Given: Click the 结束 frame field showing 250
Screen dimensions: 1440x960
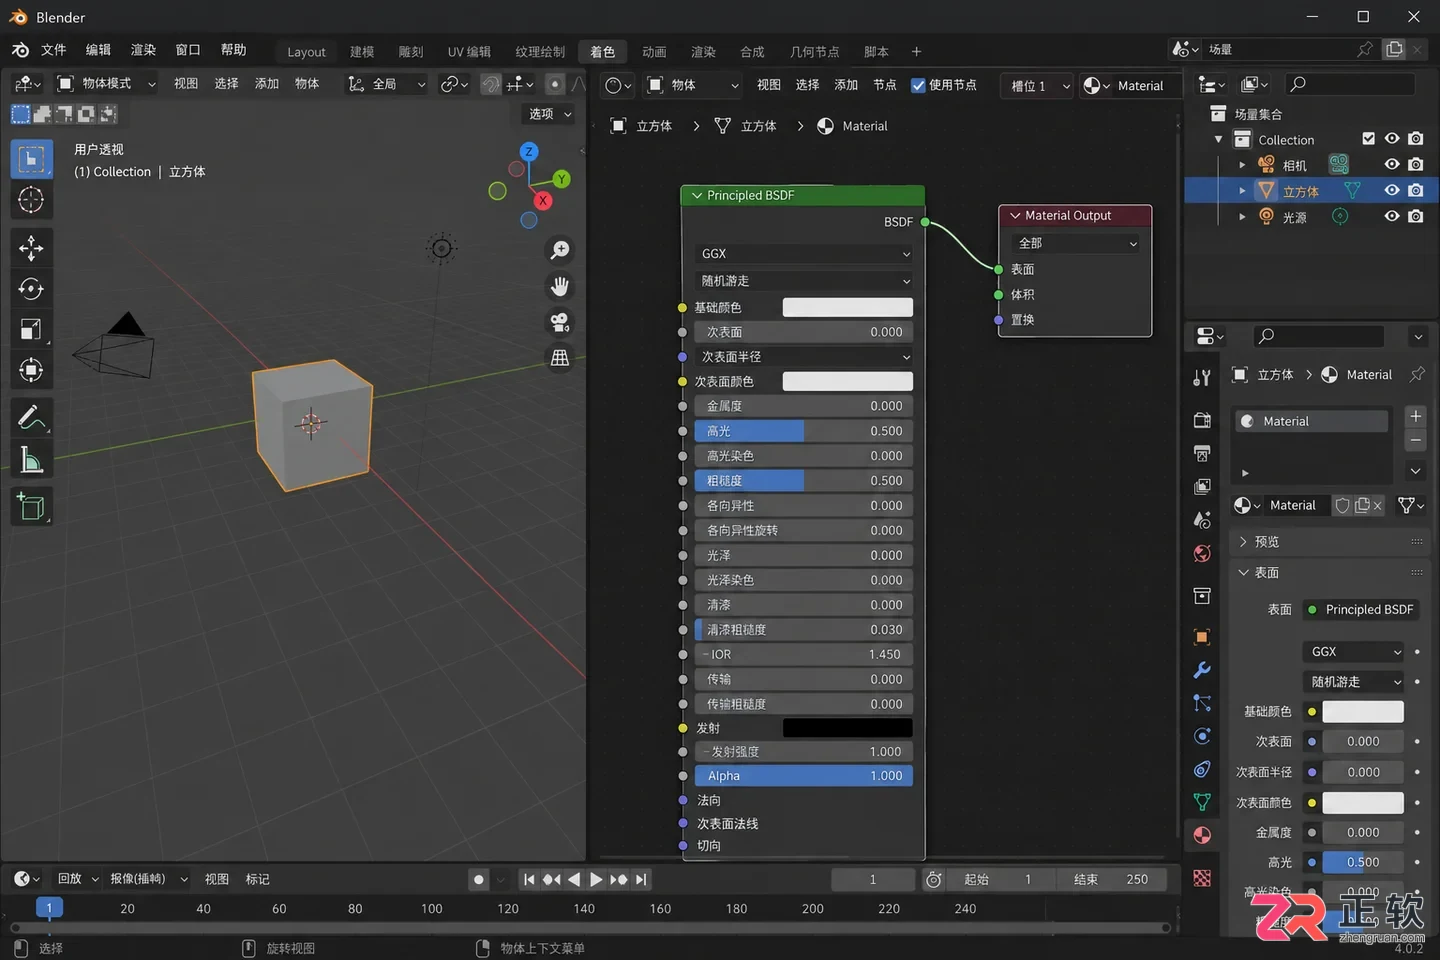Looking at the screenshot, I should (1110, 880).
